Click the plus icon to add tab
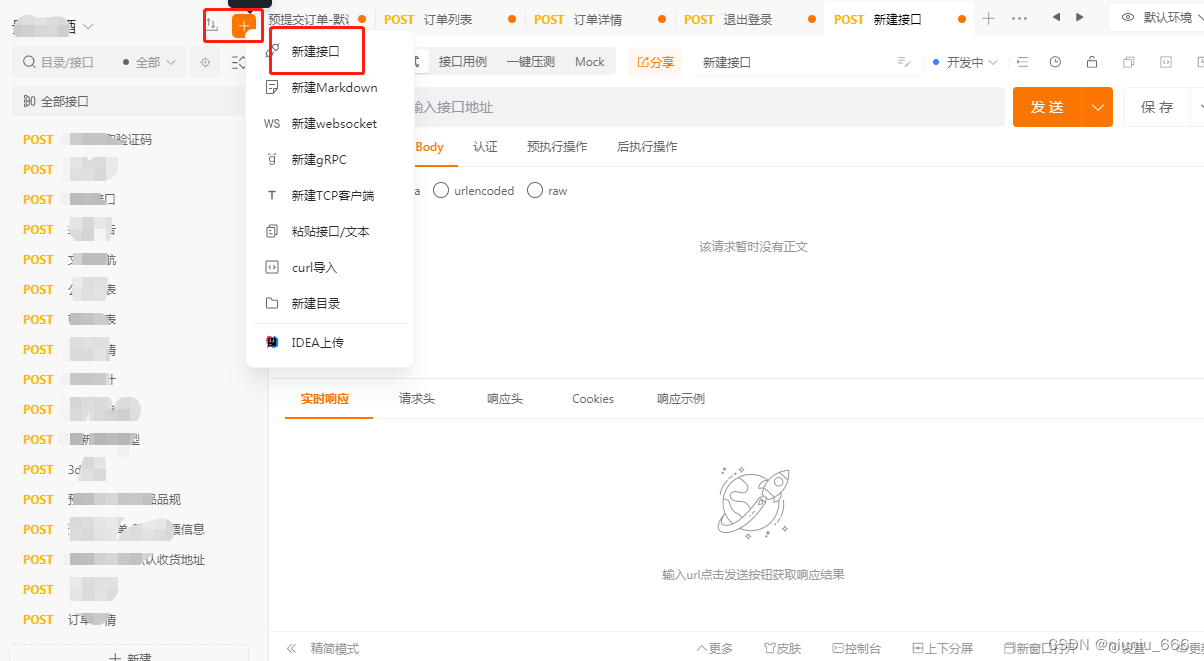This screenshot has height=661, width=1204. [988, 18]
